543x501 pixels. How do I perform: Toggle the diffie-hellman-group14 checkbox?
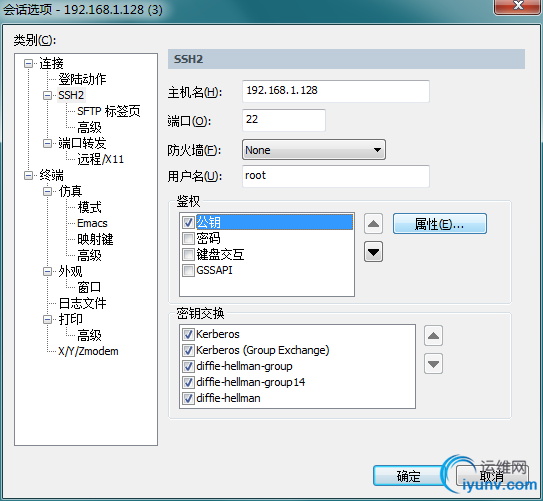(x=188, y=382)
